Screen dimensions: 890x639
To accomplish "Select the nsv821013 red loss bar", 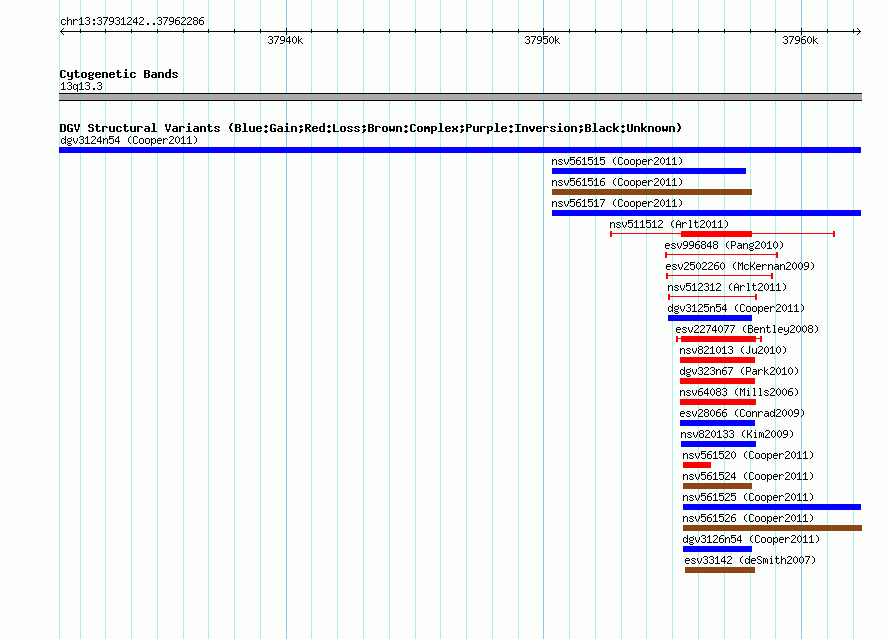I will [717, 360].
